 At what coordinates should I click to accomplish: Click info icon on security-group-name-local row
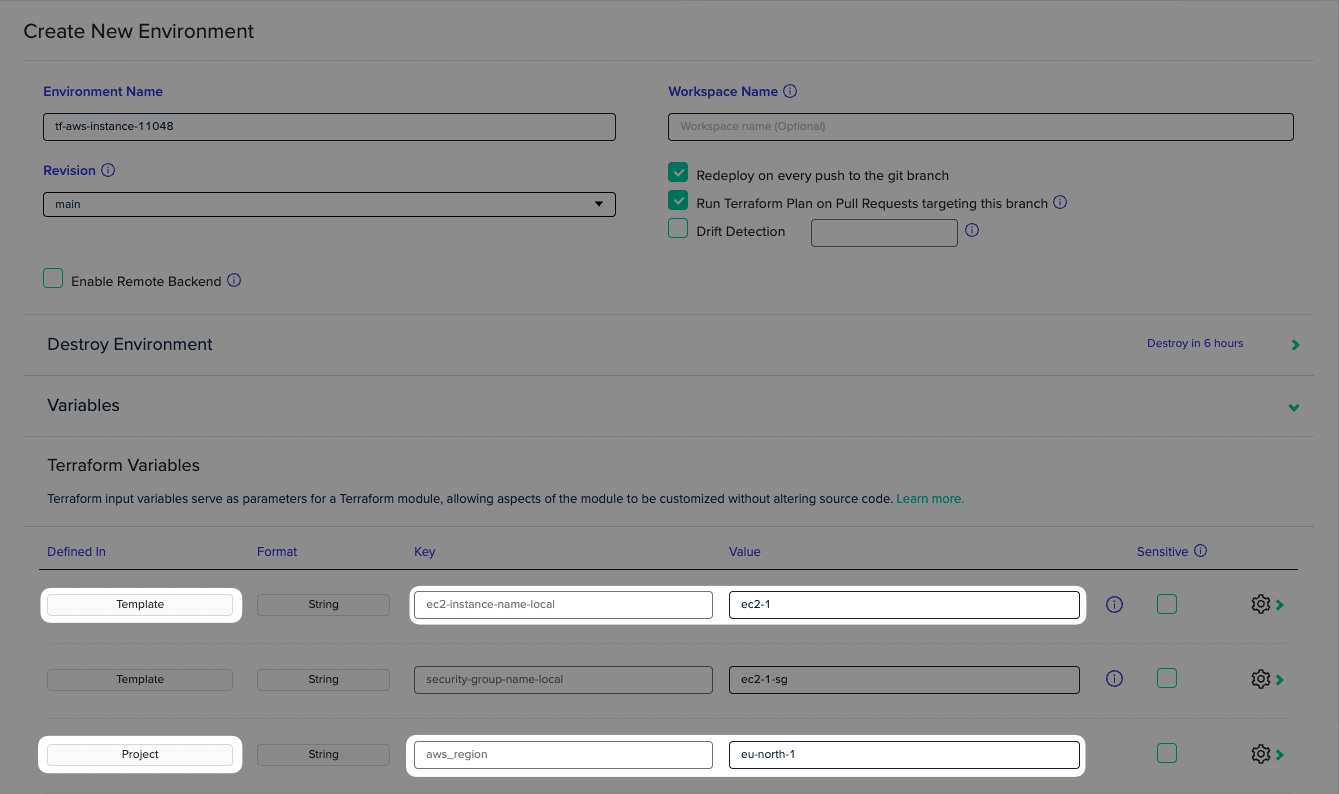click(1114, 679)
